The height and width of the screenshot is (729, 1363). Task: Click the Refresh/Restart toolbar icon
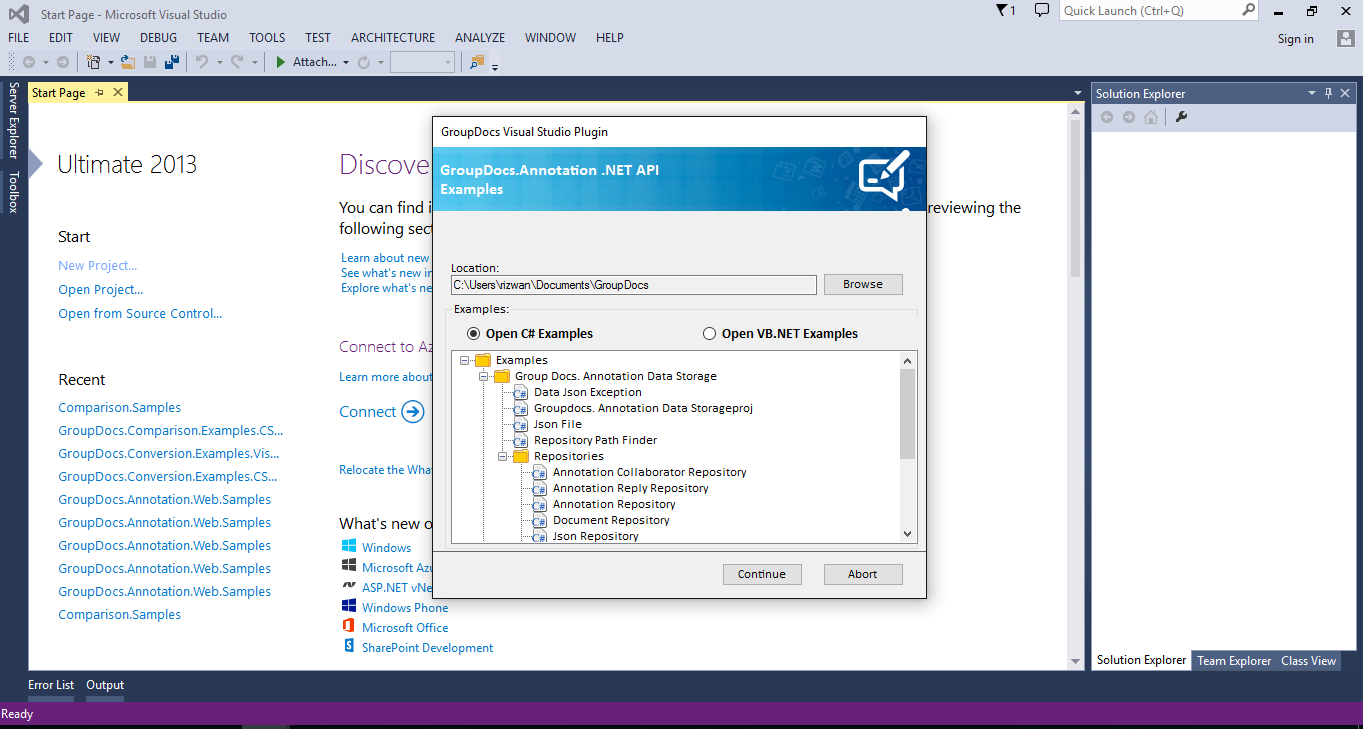(x=364, y=62)
